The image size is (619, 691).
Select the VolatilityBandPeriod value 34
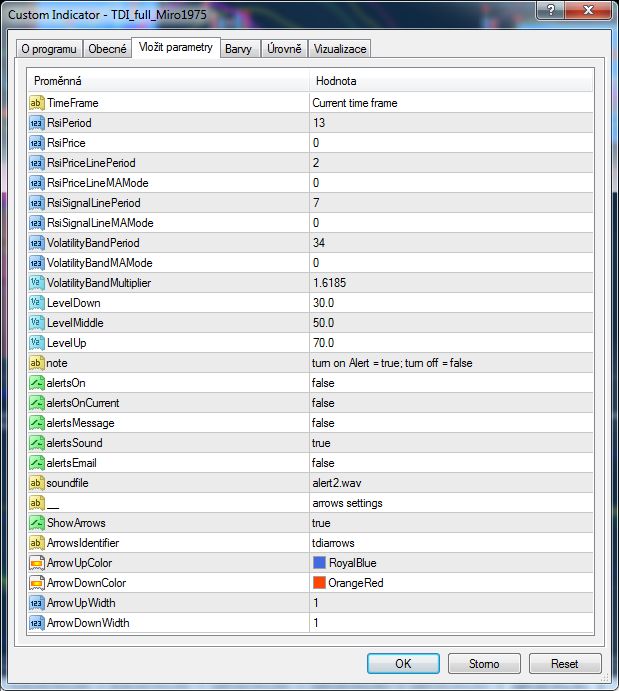coord(319,243)
